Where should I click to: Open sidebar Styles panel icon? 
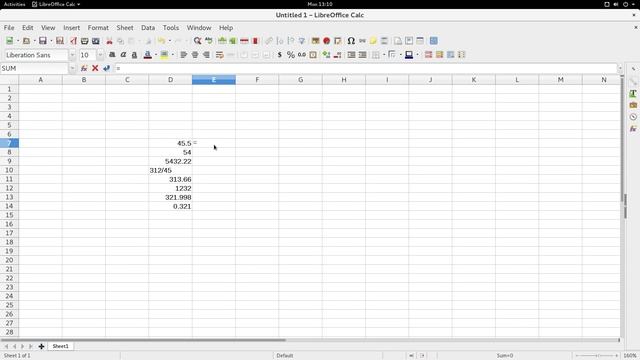[633, 93]
